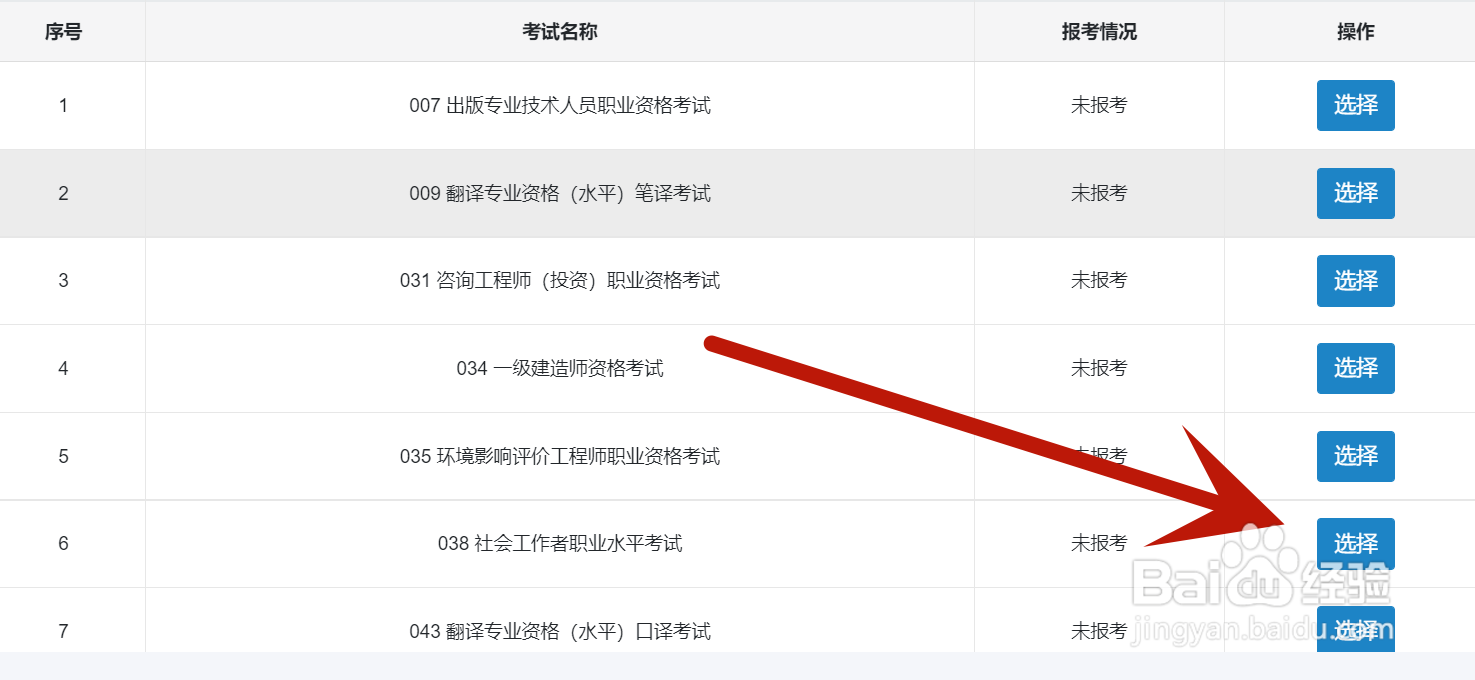Click 未报考 status in the 一级建造师 row

[1099, 369]
